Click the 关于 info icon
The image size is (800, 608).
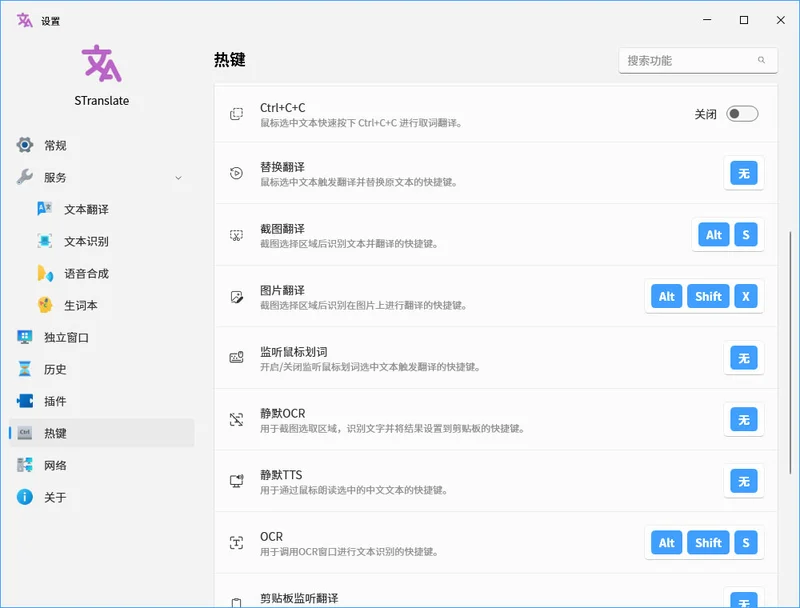24,497
